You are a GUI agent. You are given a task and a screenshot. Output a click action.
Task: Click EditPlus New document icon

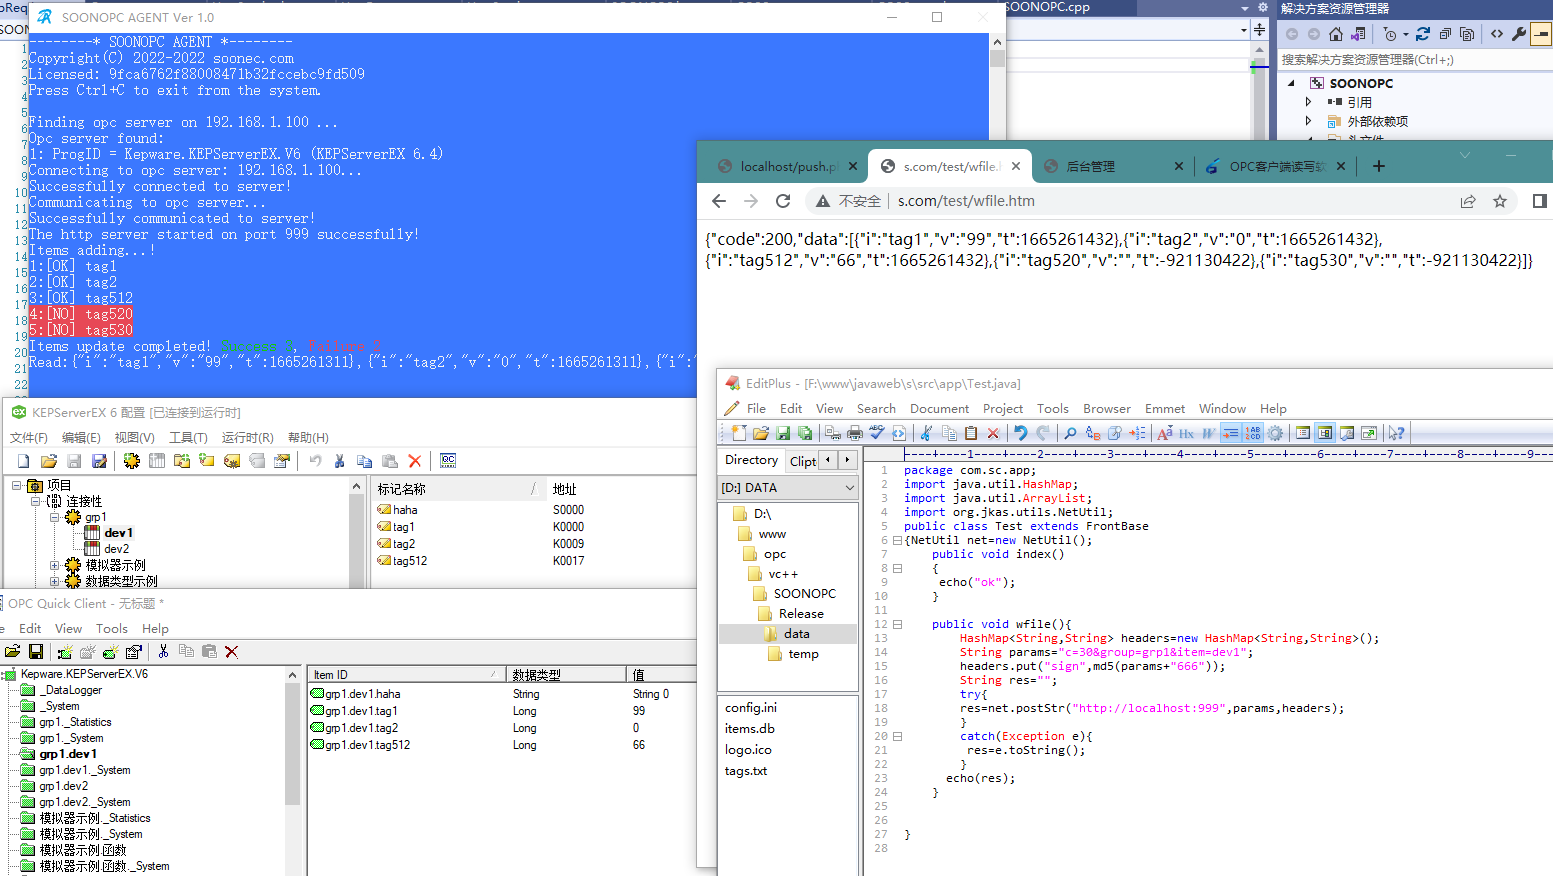[739, 433]
